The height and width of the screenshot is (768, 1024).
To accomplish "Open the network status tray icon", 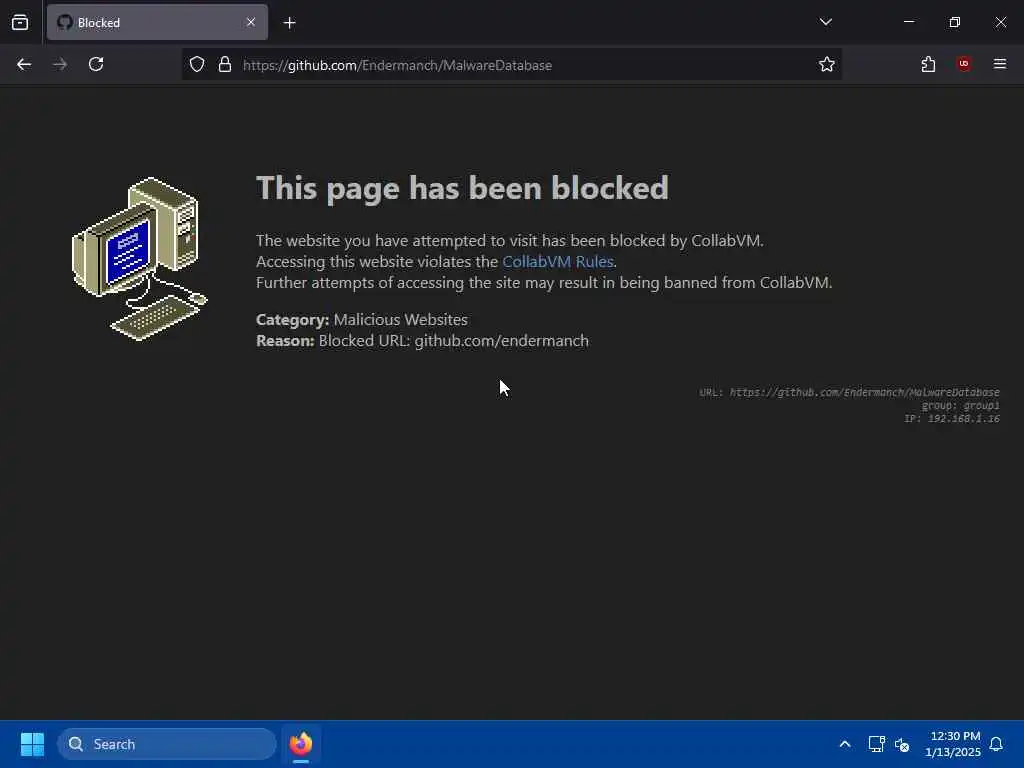I will (876, 744).
